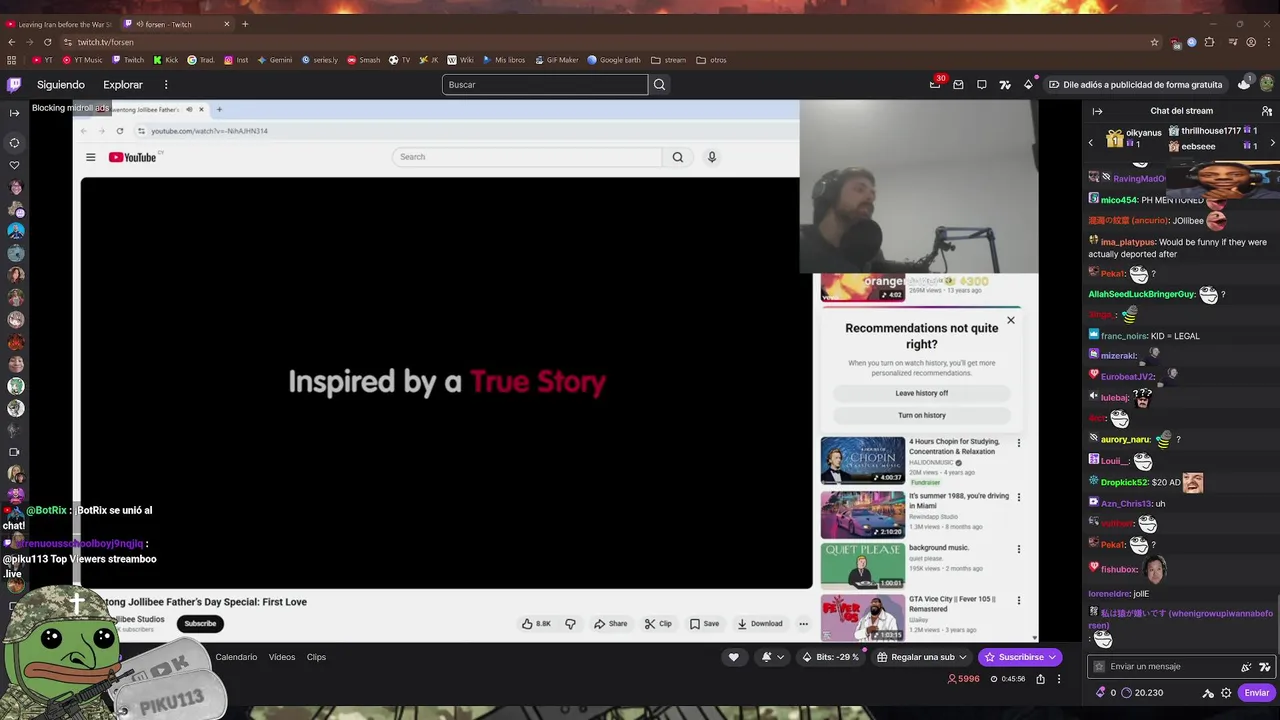Open YouTube hamburger menu in stream
Image resolution: width=1280 pixels, height=720 pixels.
90,157
